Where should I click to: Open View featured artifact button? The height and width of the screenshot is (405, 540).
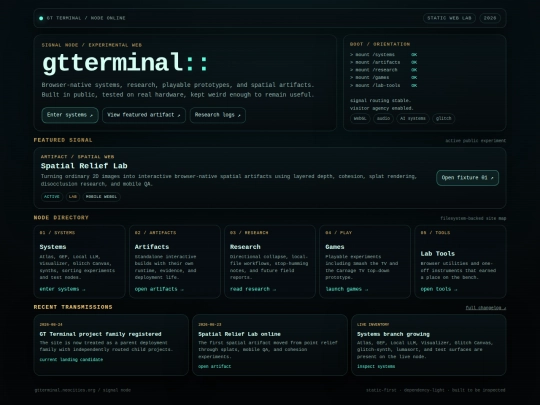(x=144, y=115)
